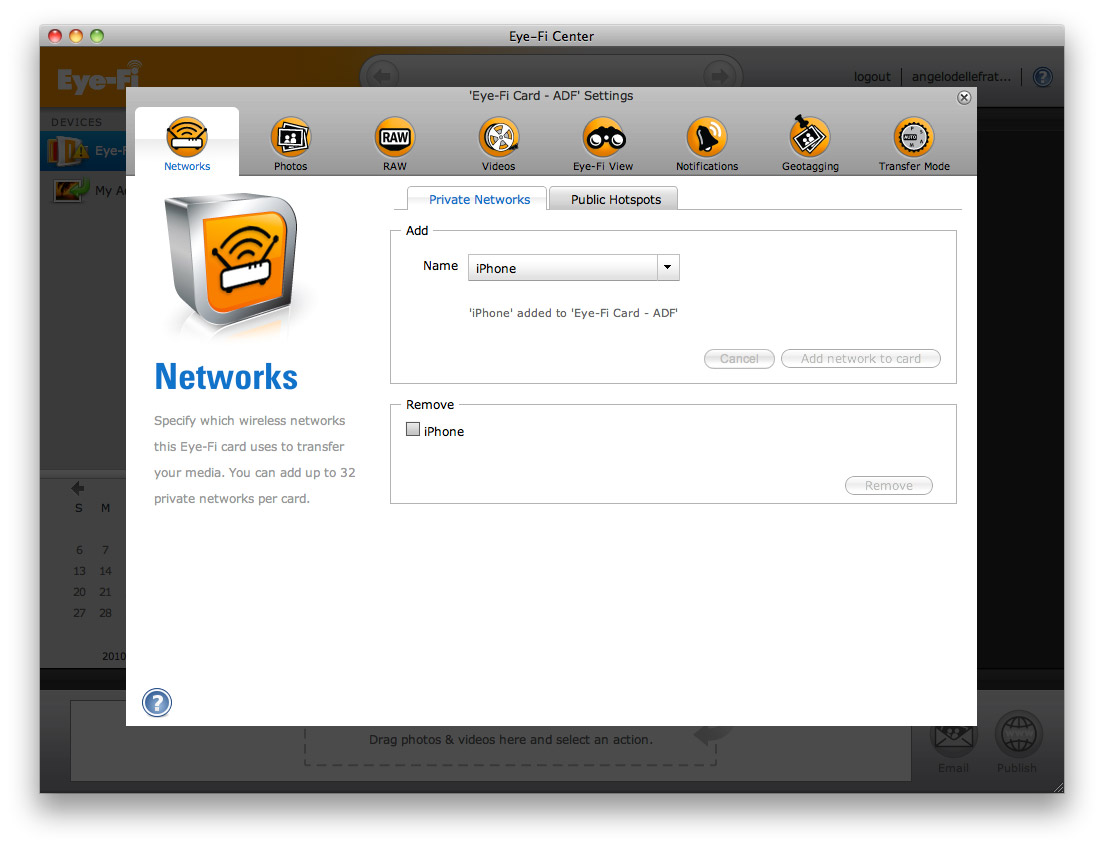Click the Eye-Fi logo in the header
This screenshot has width=1104, height=848.
pos(99,79)
